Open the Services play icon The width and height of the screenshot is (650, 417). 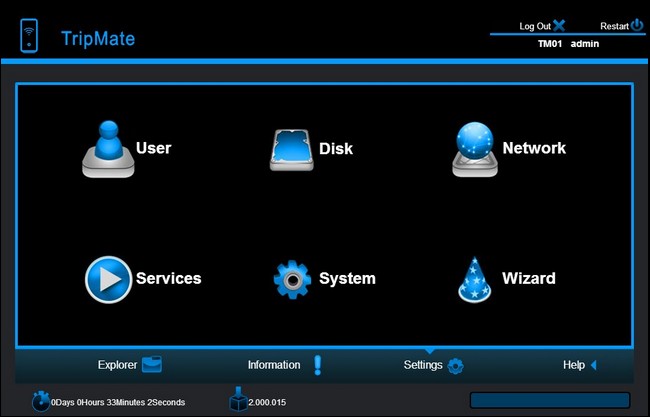(109, 279)
